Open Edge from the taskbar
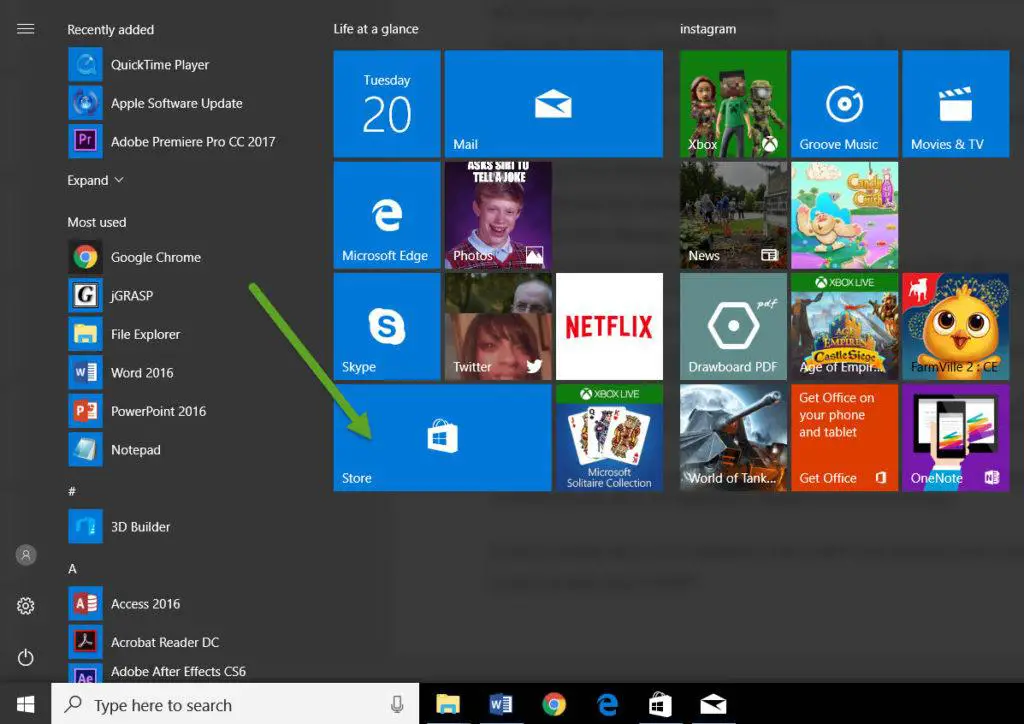Viewport: 1024px width, 724px height. point(607,704)
